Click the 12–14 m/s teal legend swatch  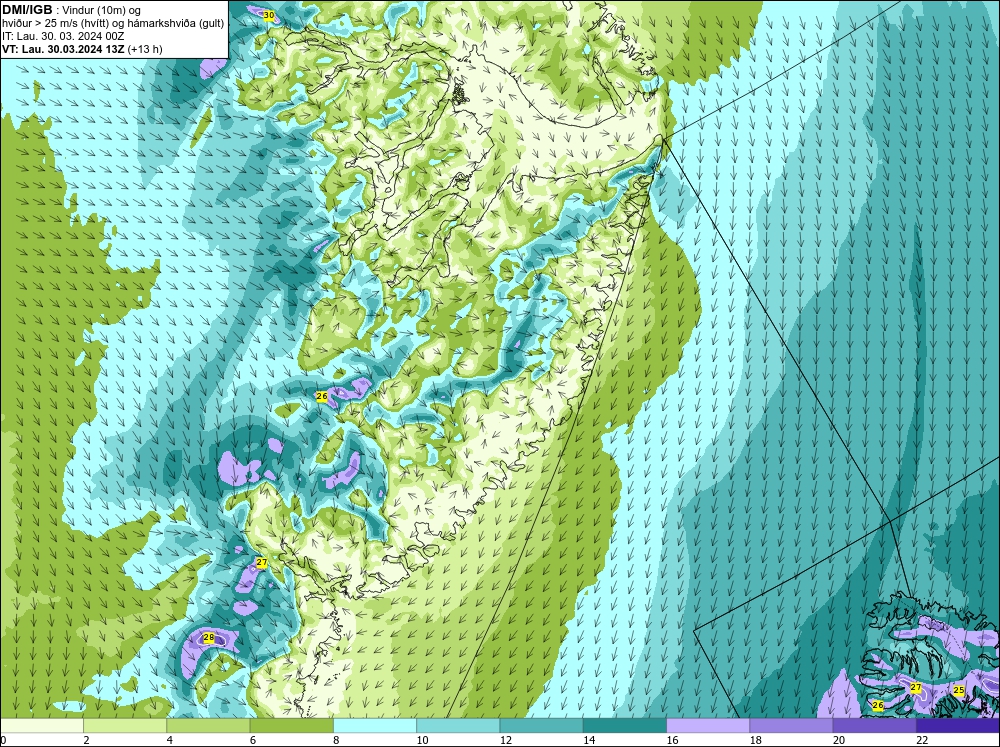(541, 725)
